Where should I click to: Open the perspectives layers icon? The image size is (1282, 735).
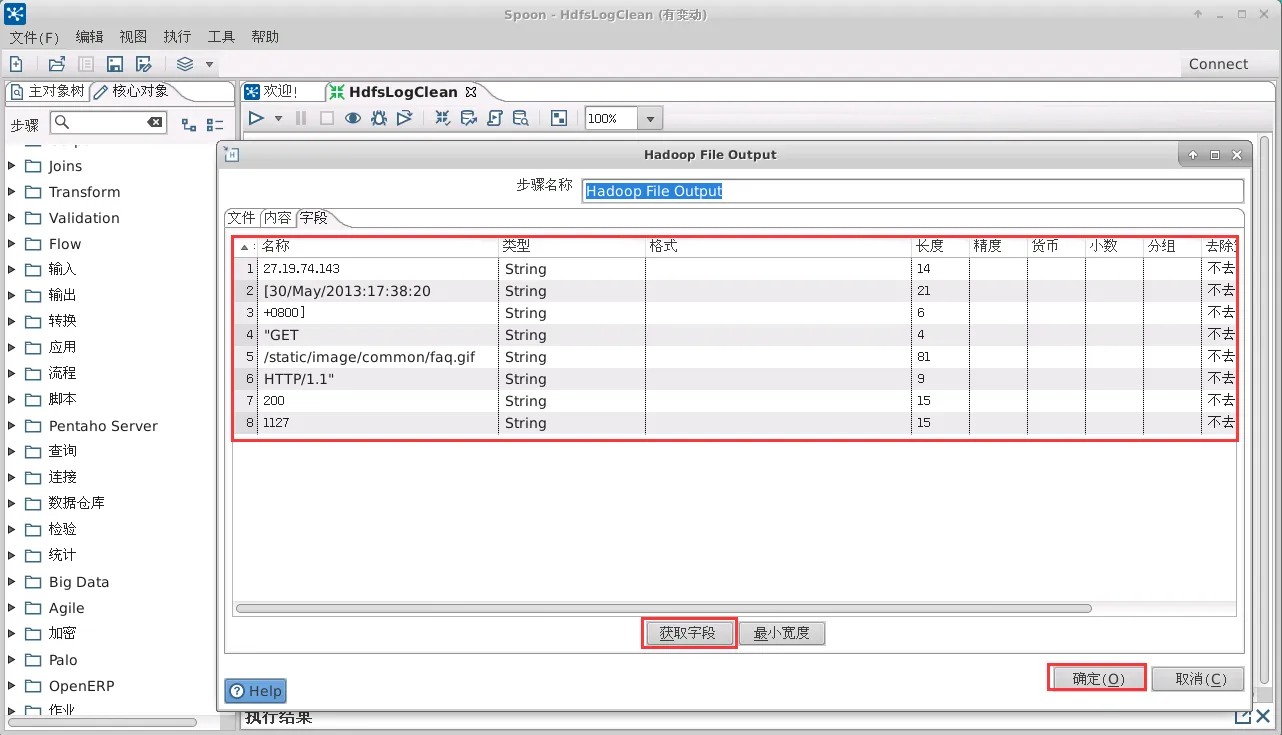tap(185, 64)
